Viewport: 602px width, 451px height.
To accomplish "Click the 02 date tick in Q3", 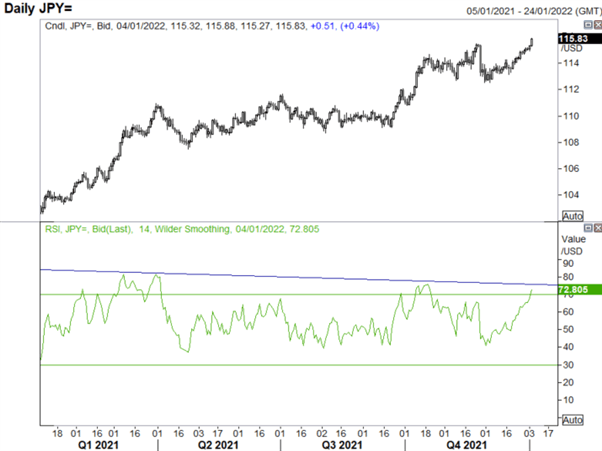I will (322, 434).
